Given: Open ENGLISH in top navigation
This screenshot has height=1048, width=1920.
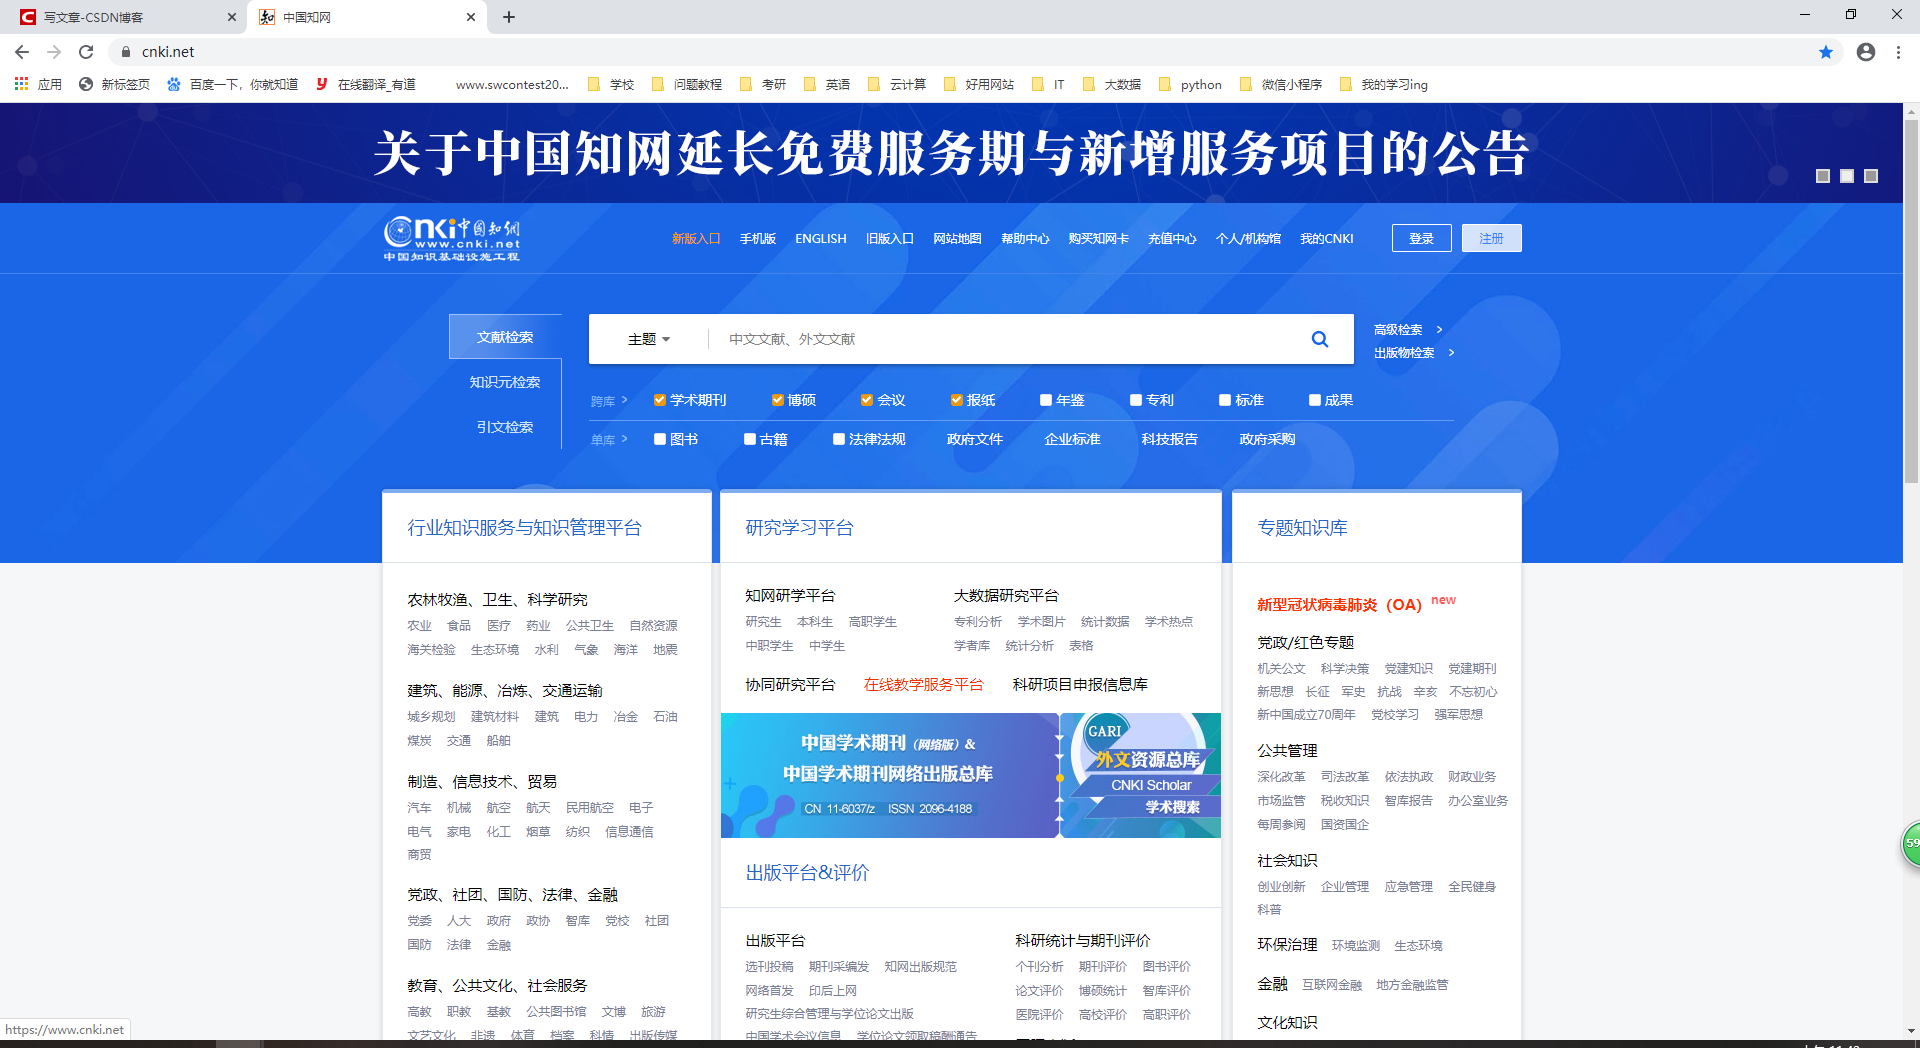Looking at the screenshot, I should pos(821,239).
